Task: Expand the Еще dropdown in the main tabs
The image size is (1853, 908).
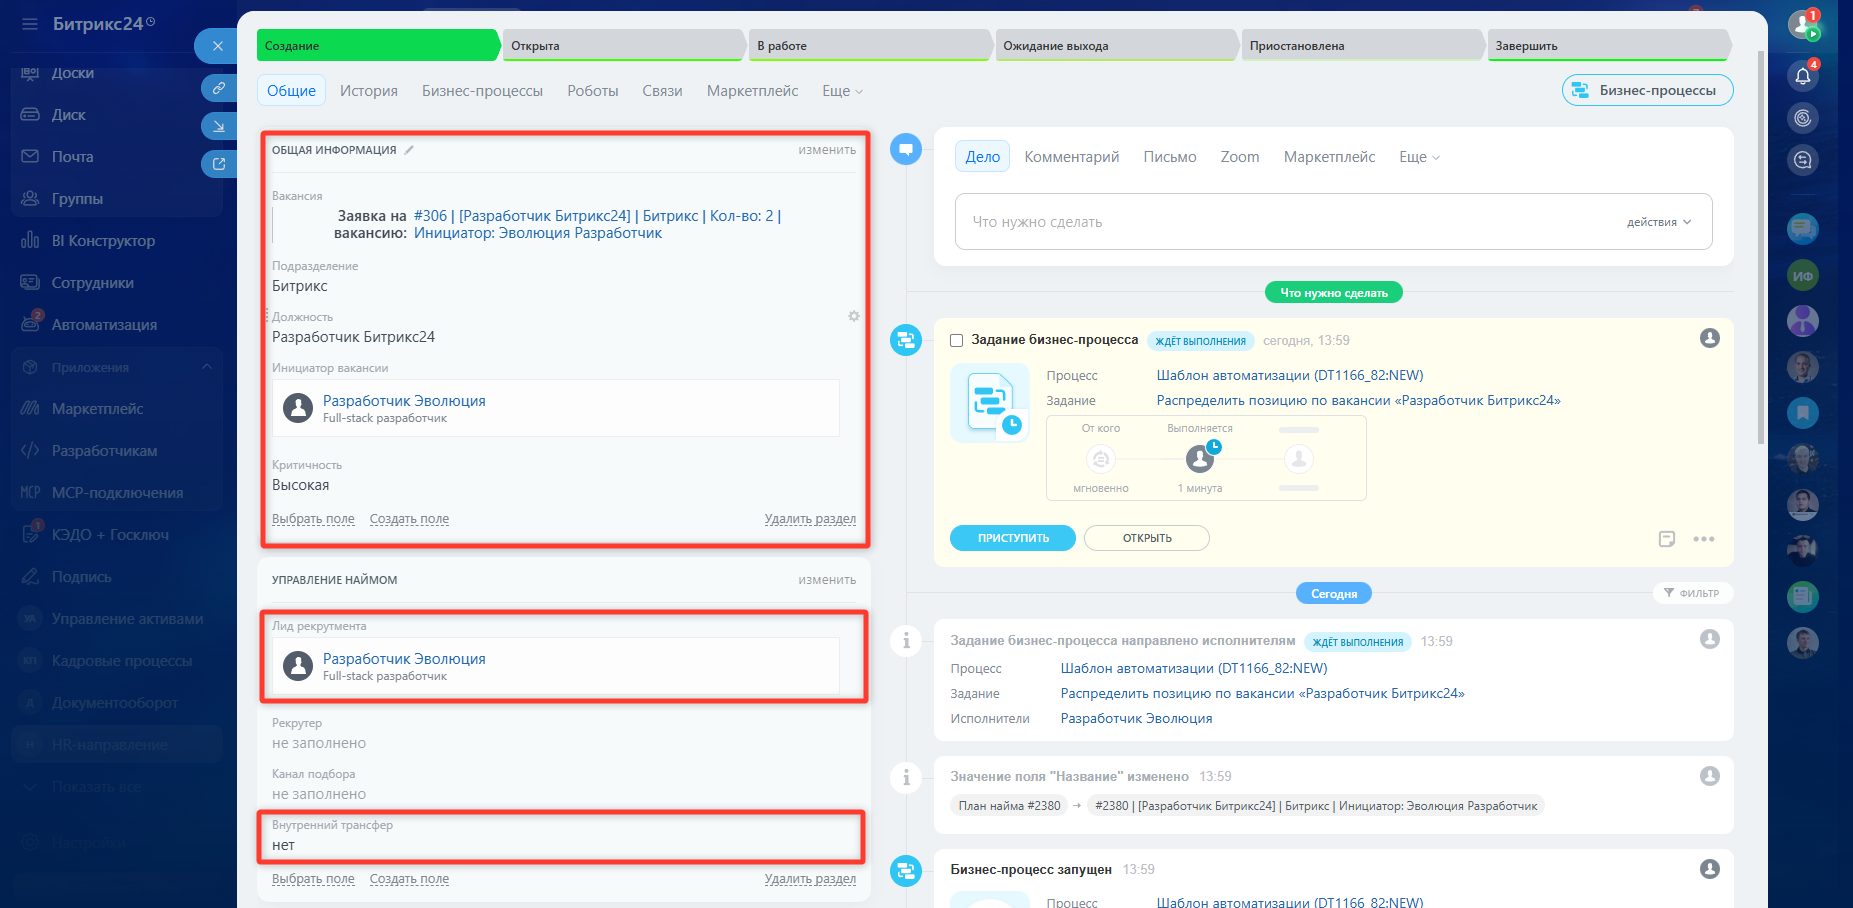Action: 842,91
